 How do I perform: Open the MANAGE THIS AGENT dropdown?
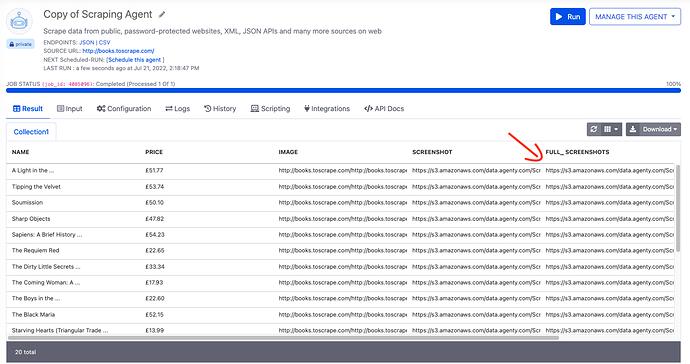635,17
